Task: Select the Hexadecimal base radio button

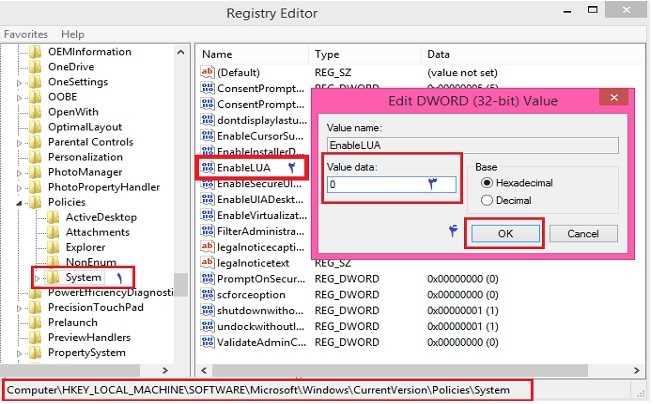Action: (x=487, y=183)
